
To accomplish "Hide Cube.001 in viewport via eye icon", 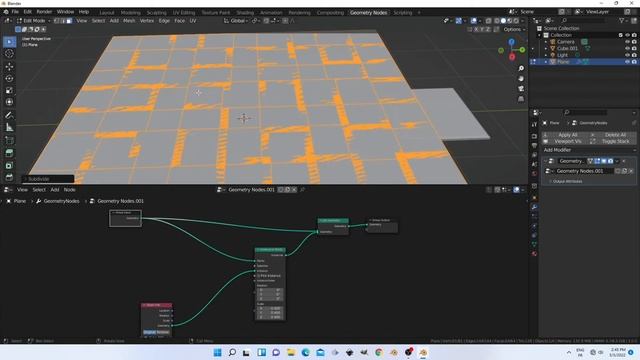I will pos(627,48).
